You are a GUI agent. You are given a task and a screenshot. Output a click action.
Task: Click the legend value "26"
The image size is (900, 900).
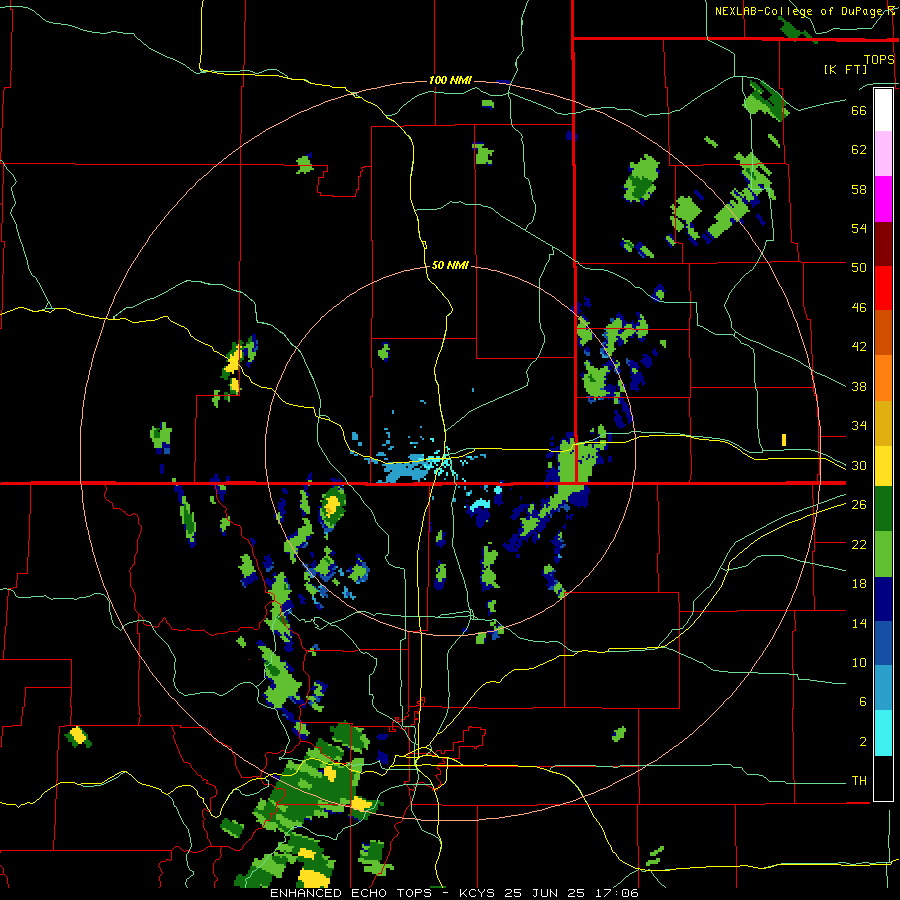coord(859,505)
